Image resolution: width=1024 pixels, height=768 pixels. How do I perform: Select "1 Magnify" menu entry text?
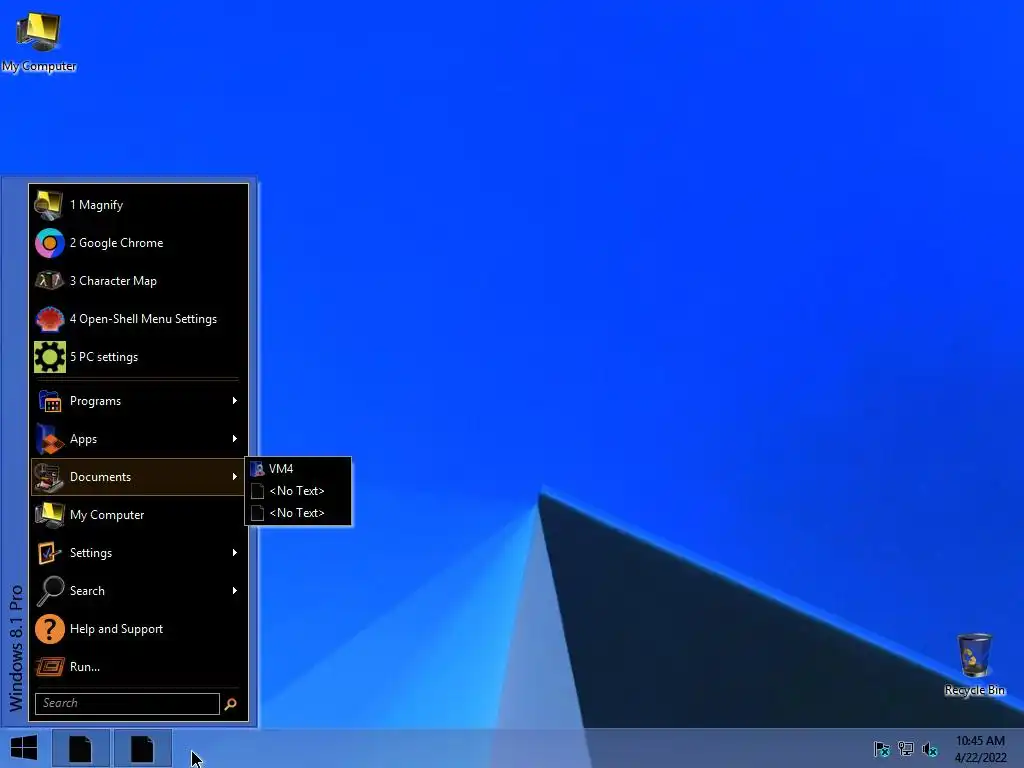pyautogui.click(x=96, y=205)
